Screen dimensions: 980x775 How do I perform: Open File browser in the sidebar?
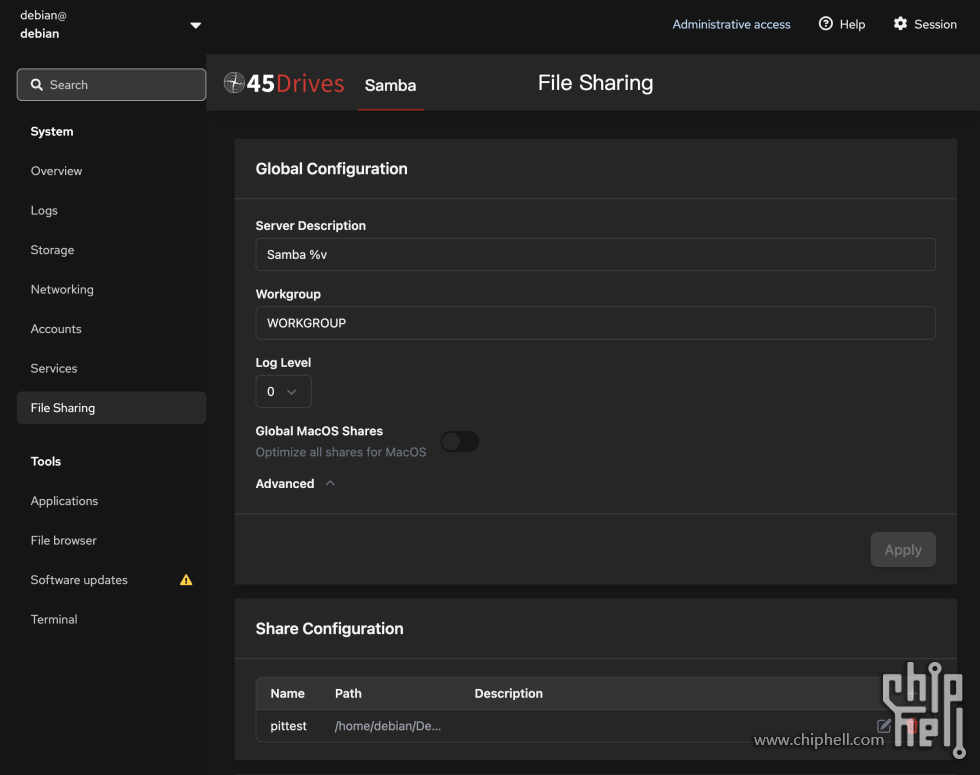64,540
